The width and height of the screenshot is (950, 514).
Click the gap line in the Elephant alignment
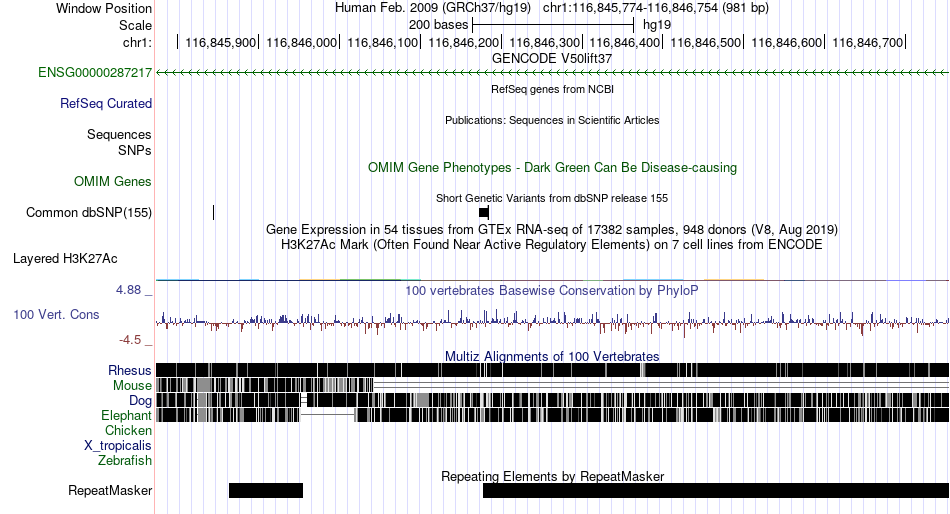[x=327, y=415]
